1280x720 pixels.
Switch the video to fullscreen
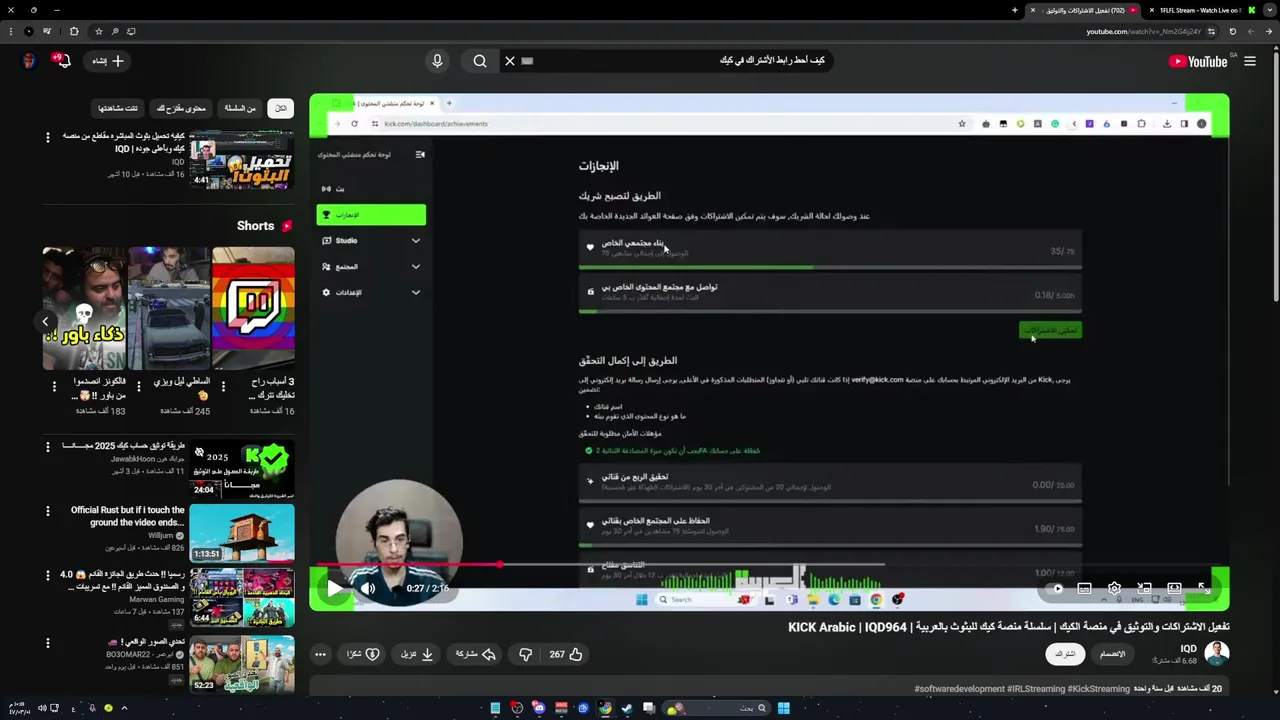pos(1204,589)
